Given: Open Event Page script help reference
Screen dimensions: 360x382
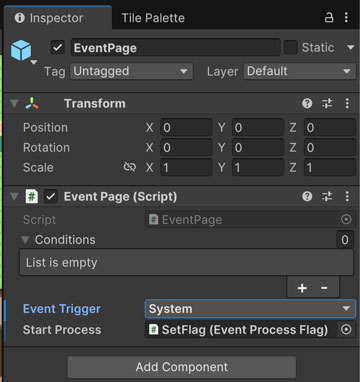Looking at the screenshot, I should click(x=307, y=197).
